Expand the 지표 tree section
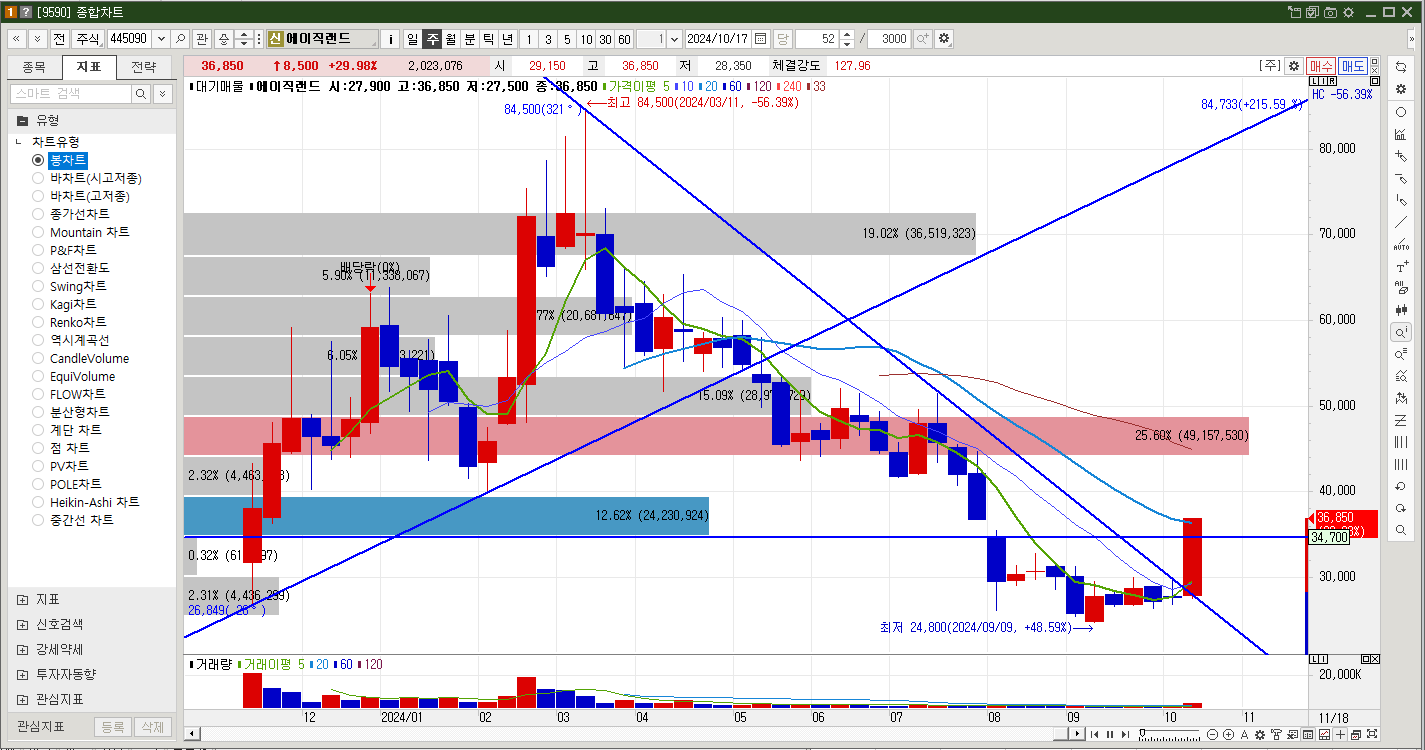This screenshot has width=1425, height=750. (22, 599)
